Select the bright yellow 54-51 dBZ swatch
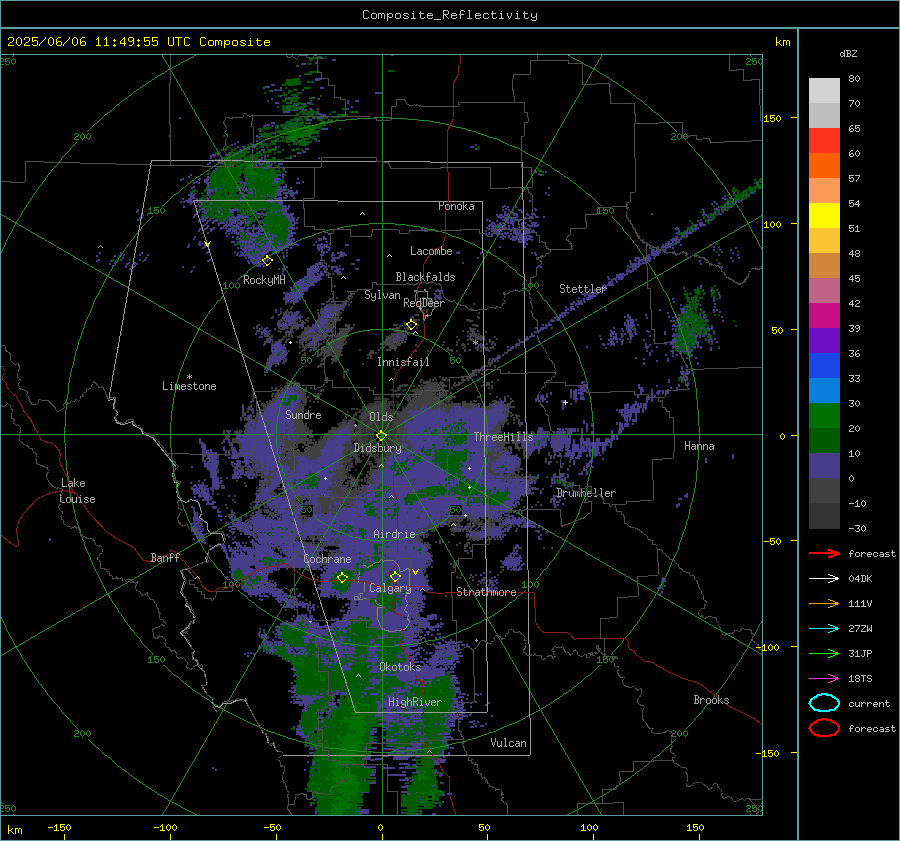Viewport: 900px width, 841px height. tap(824, 215)
